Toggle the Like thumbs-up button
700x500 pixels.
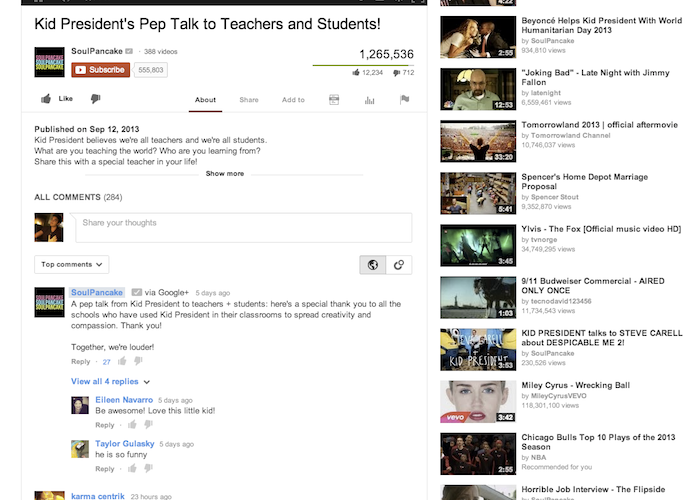pos(56,99)
